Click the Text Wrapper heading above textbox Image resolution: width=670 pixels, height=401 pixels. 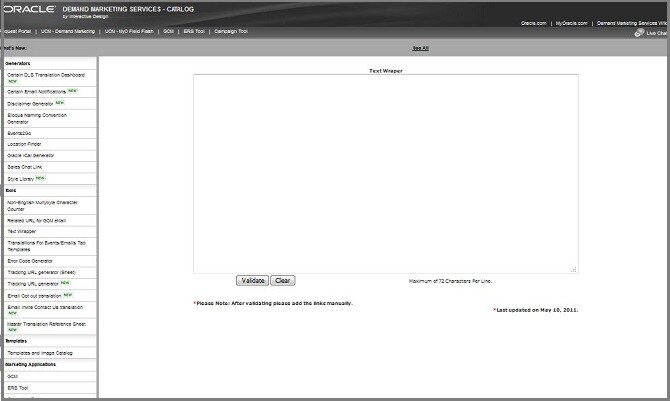(386, 71)
